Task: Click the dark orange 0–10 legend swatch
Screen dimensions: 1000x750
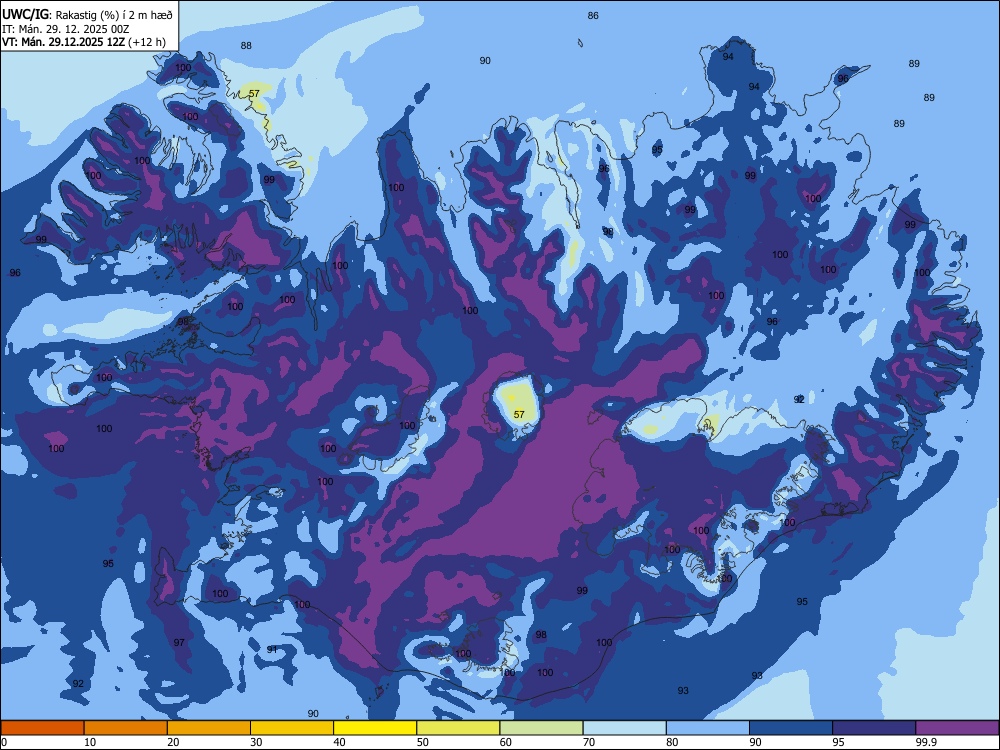Action: (x=42, y=728)
